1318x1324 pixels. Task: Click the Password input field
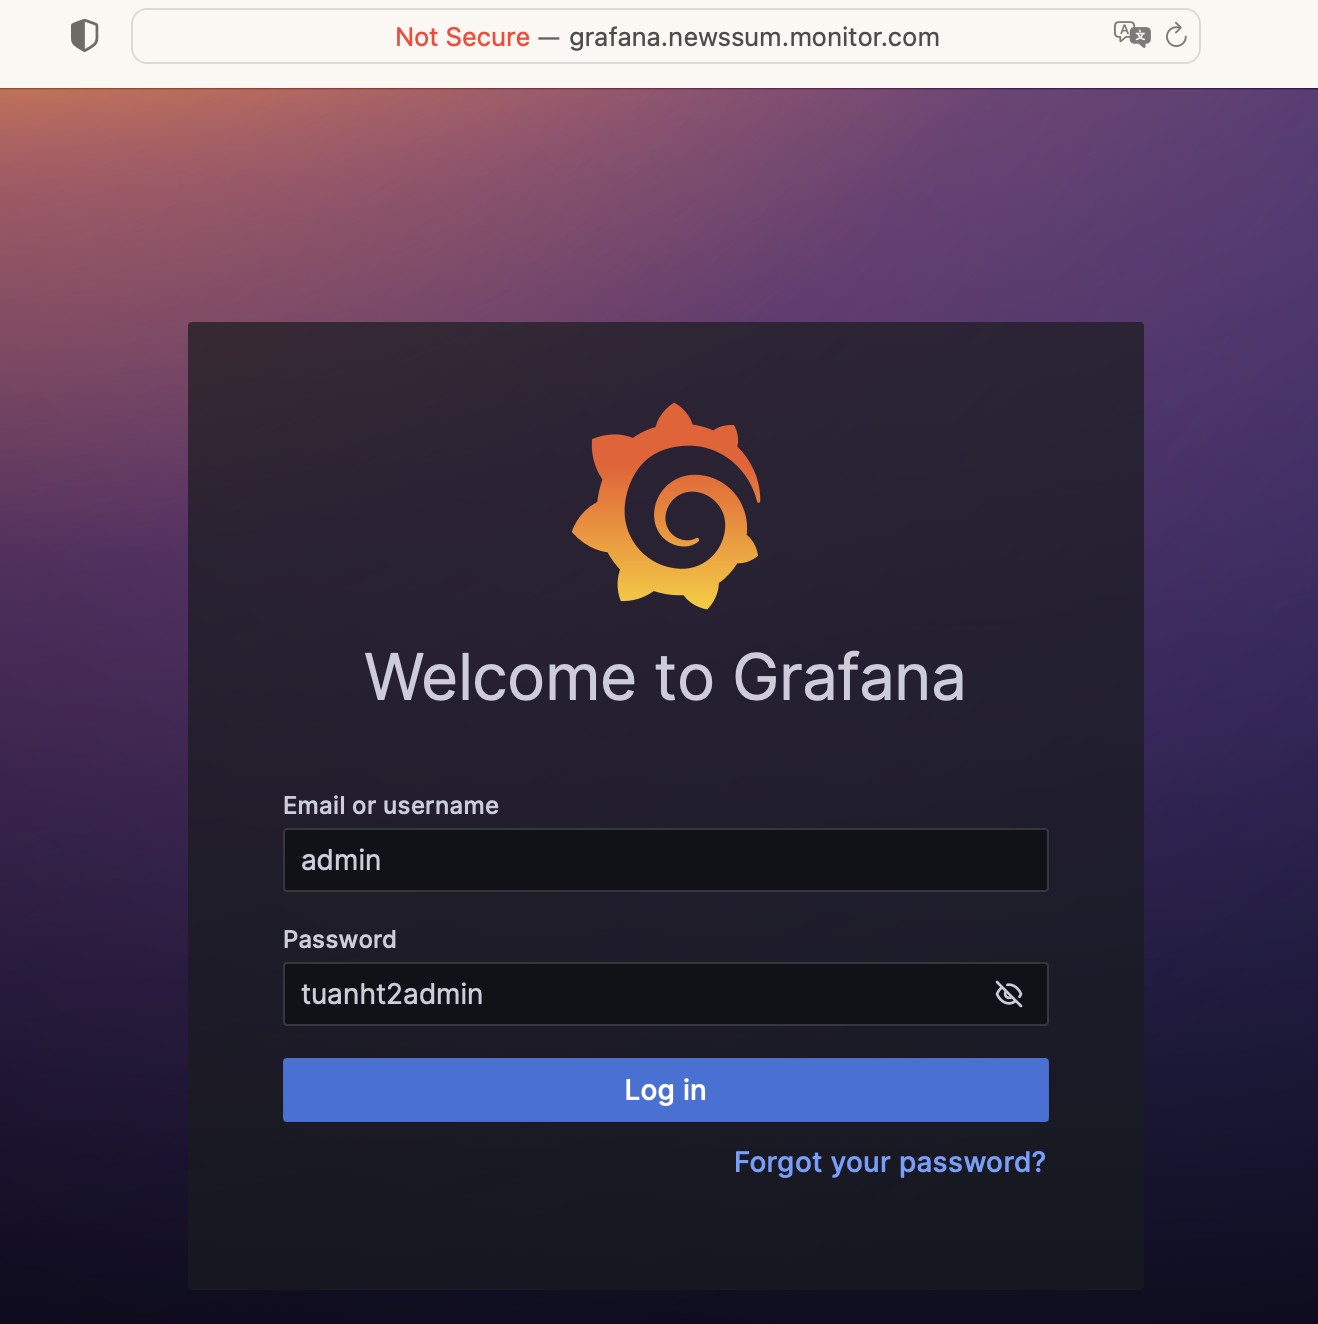tap(666, 994)
